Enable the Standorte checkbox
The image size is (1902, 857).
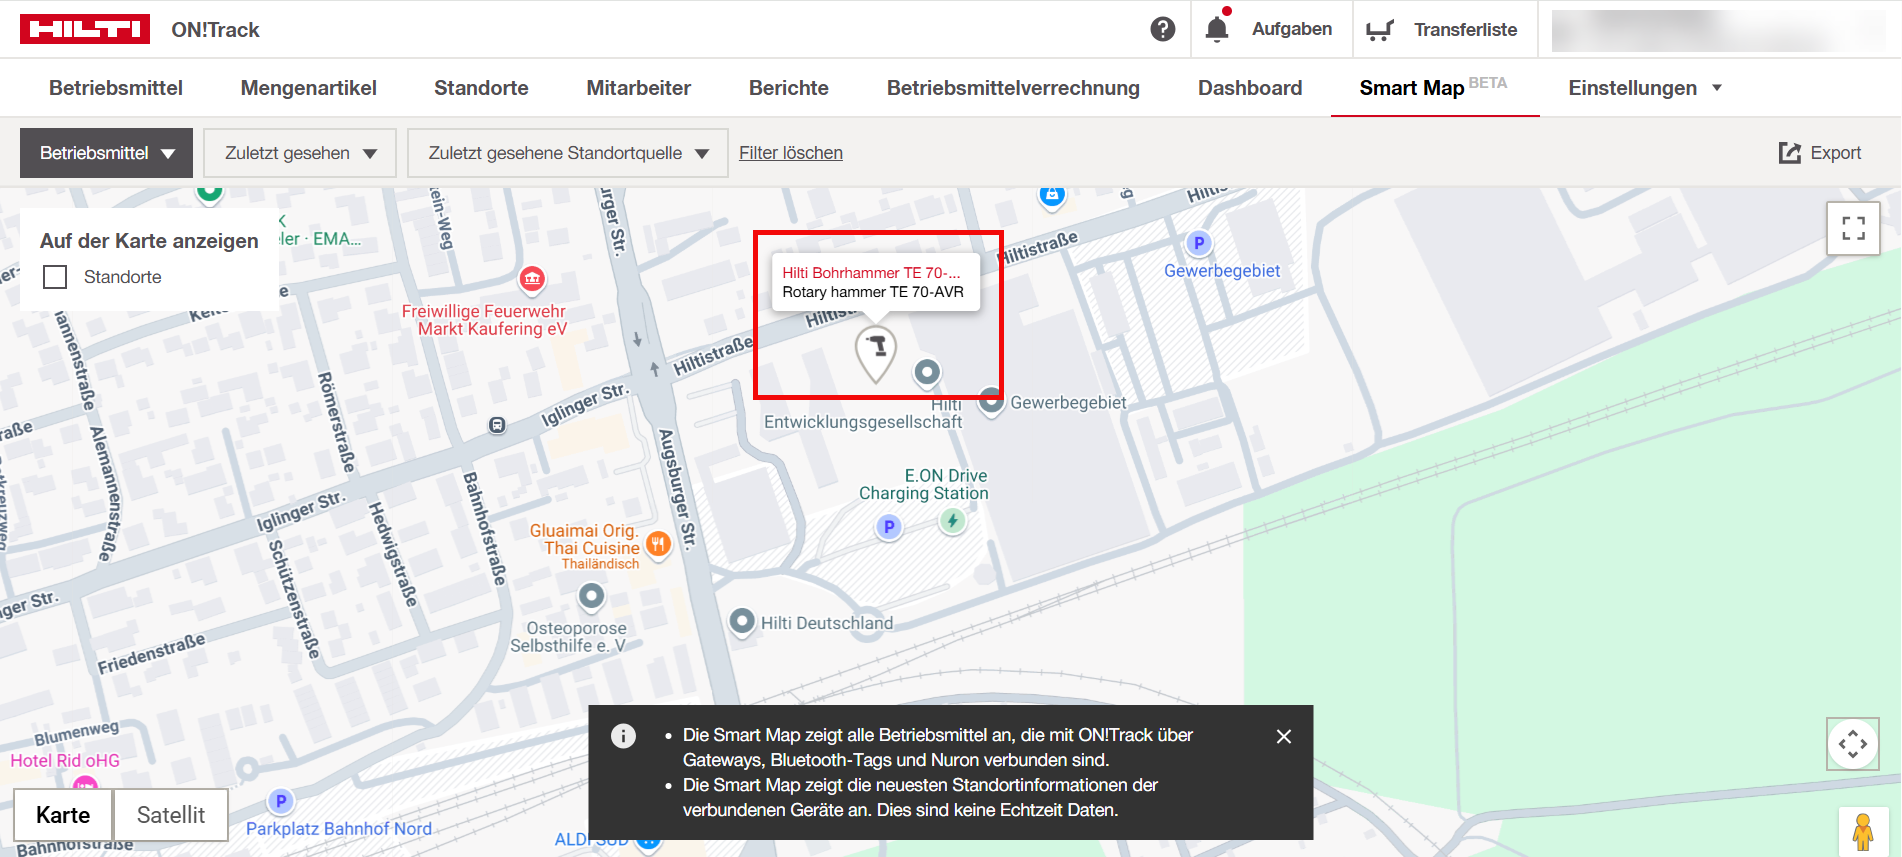point(55,277)
